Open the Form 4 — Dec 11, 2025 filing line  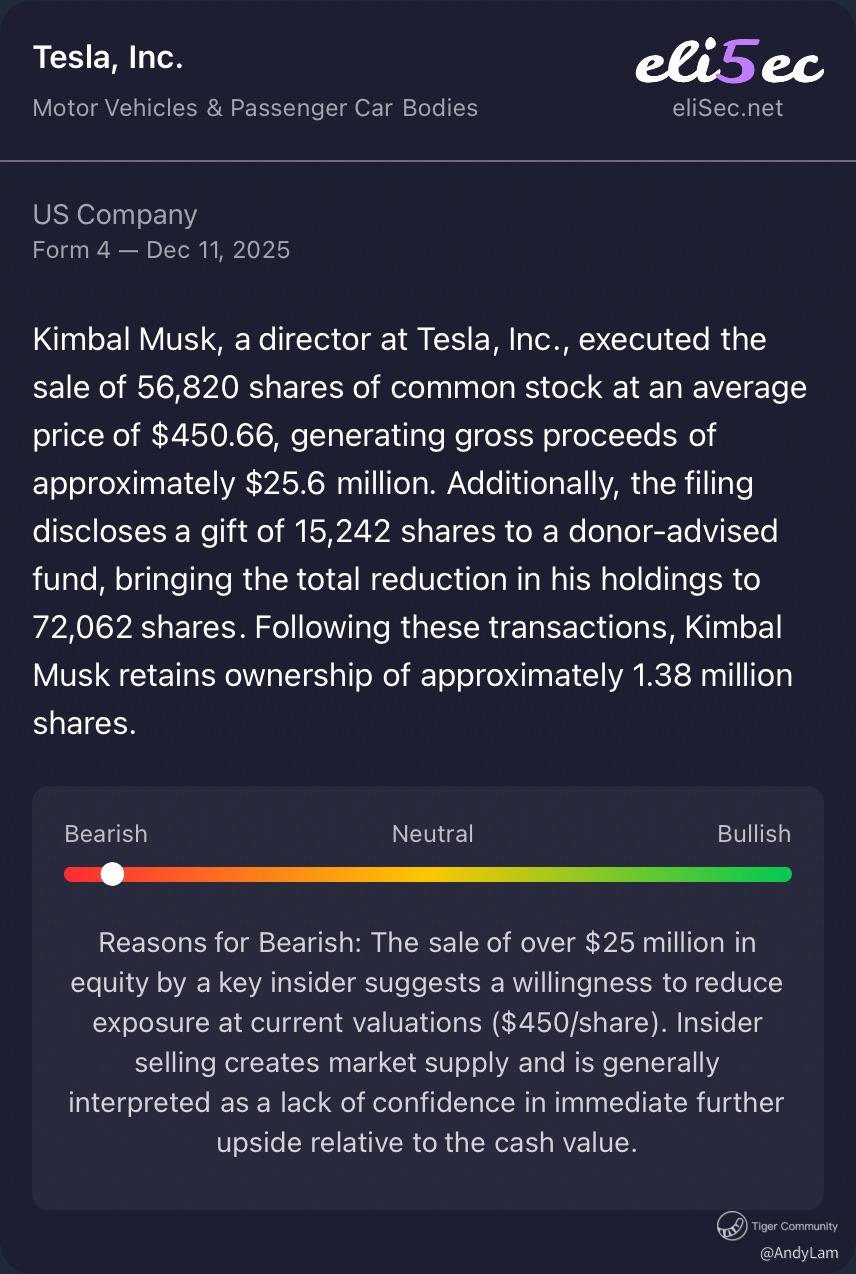click(161, 249)
